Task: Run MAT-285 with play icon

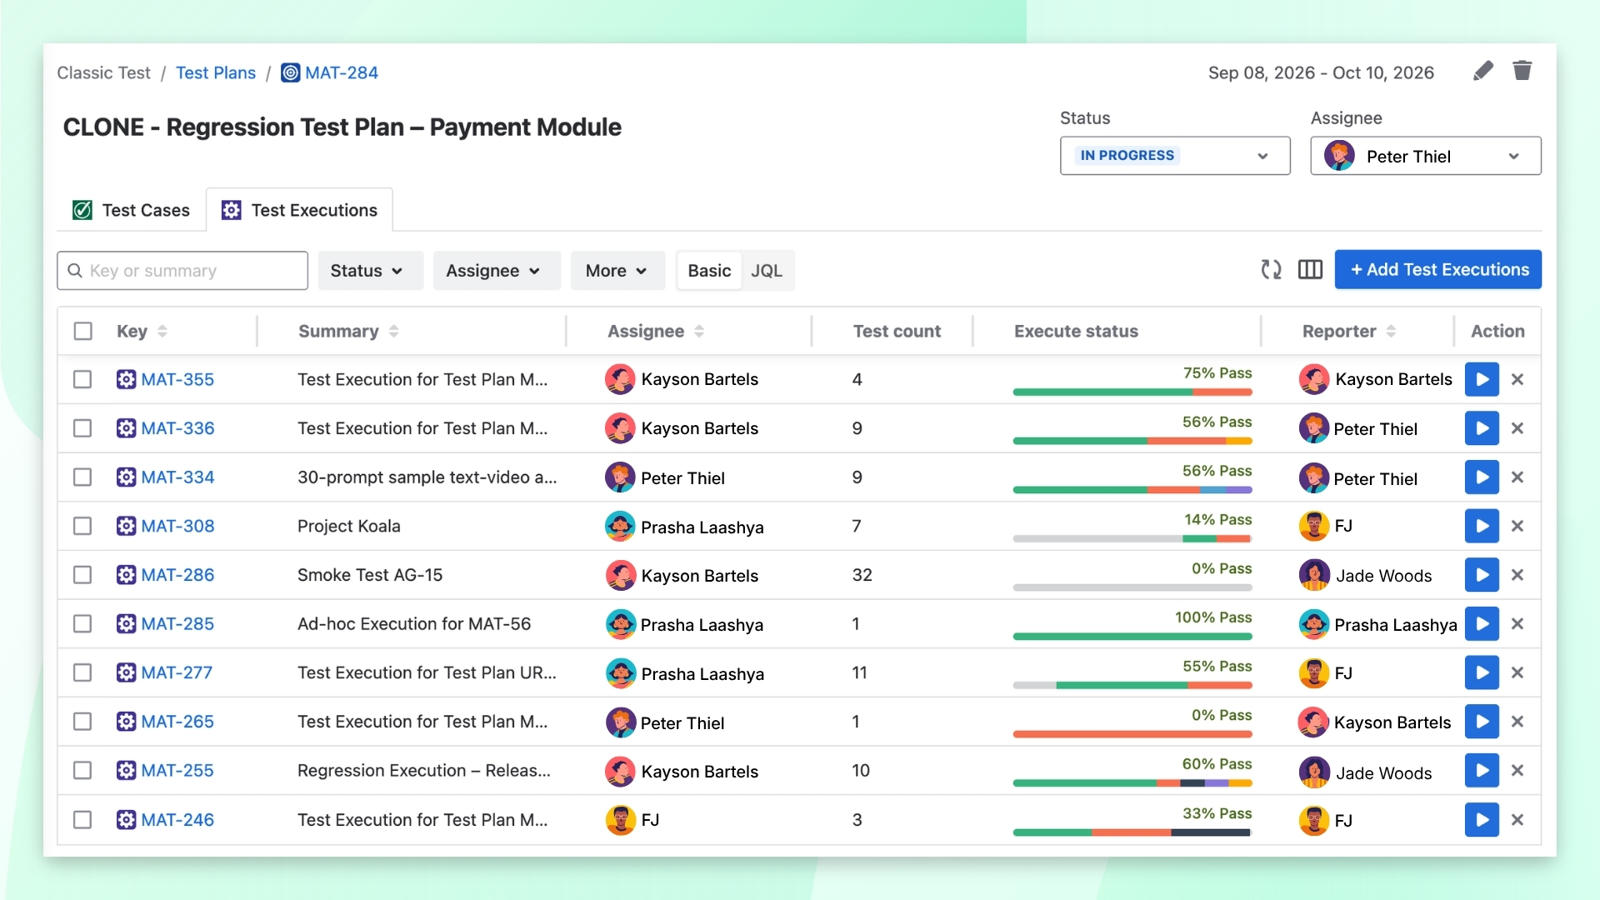Action: (1482, 624)
